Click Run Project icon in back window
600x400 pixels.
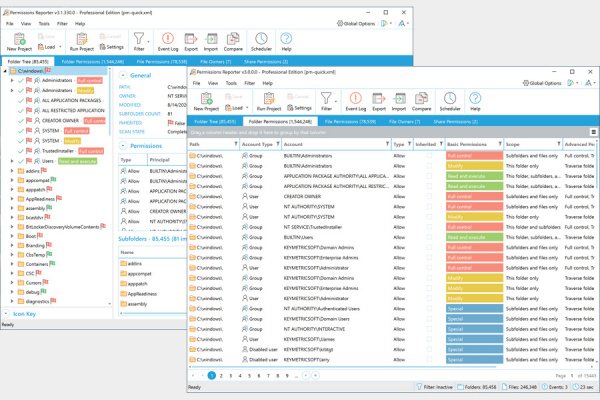(82, 42)
